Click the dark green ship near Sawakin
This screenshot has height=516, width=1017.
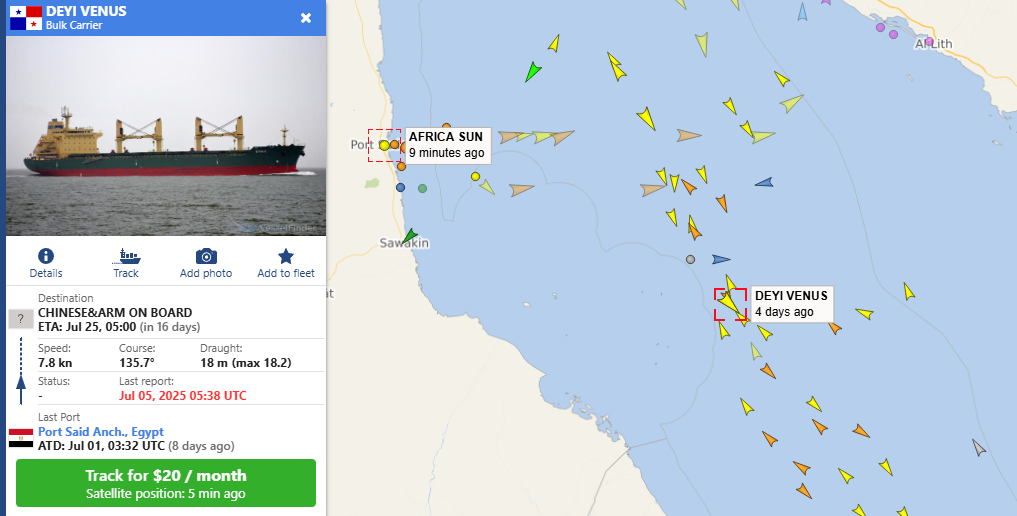click(409, 236)
